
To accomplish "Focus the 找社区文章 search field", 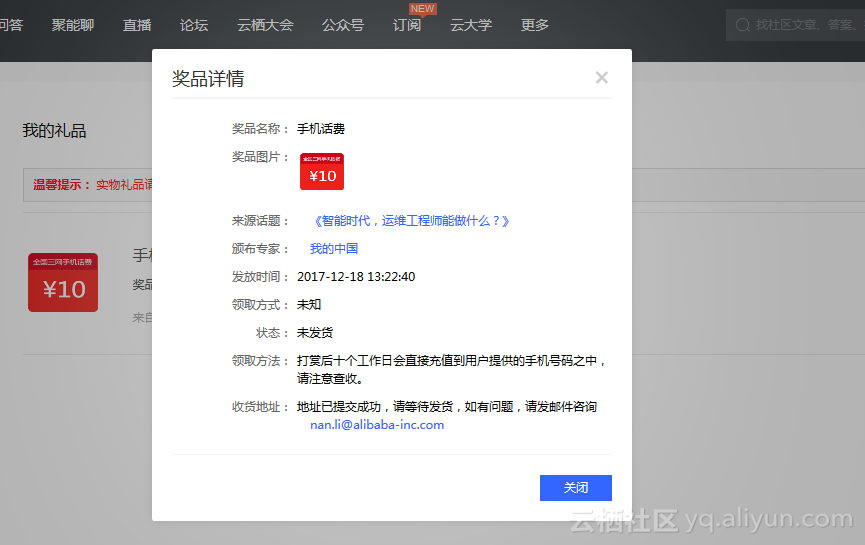I will (x=795, y=25).
